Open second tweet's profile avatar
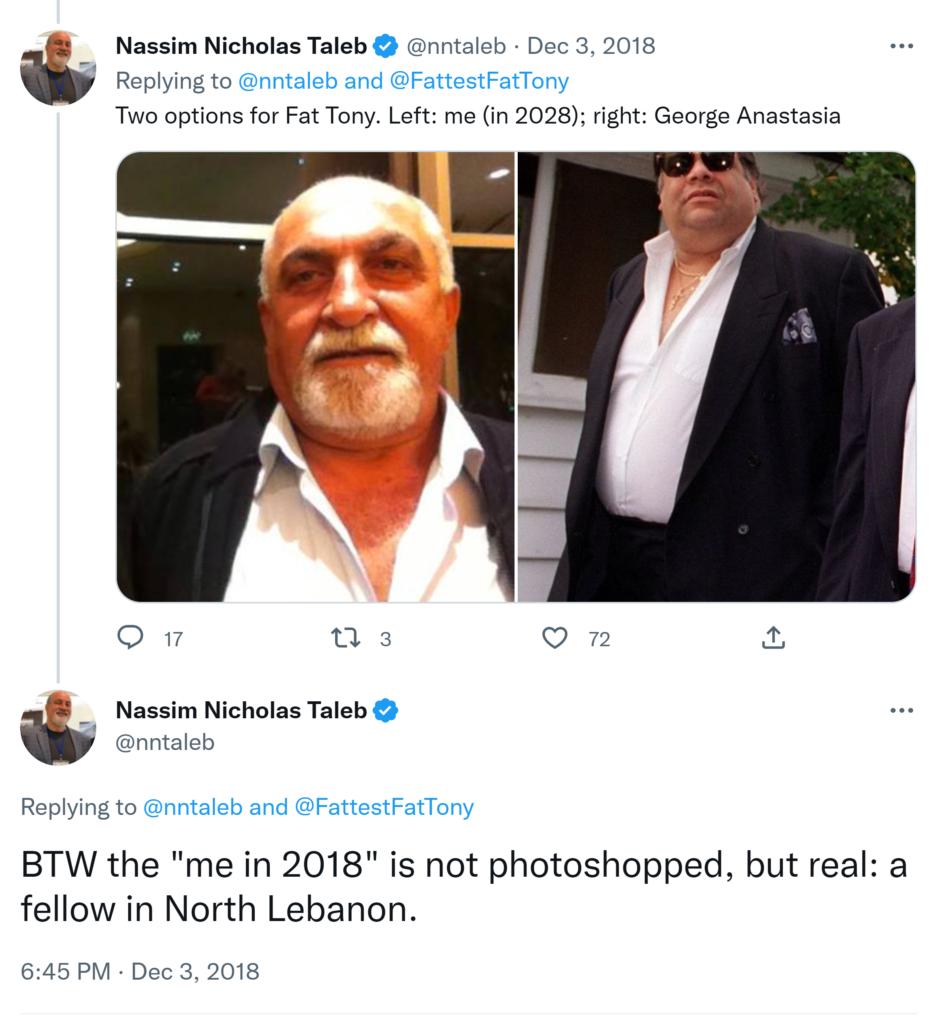932x1024 pixels. [x=58, y=727]
